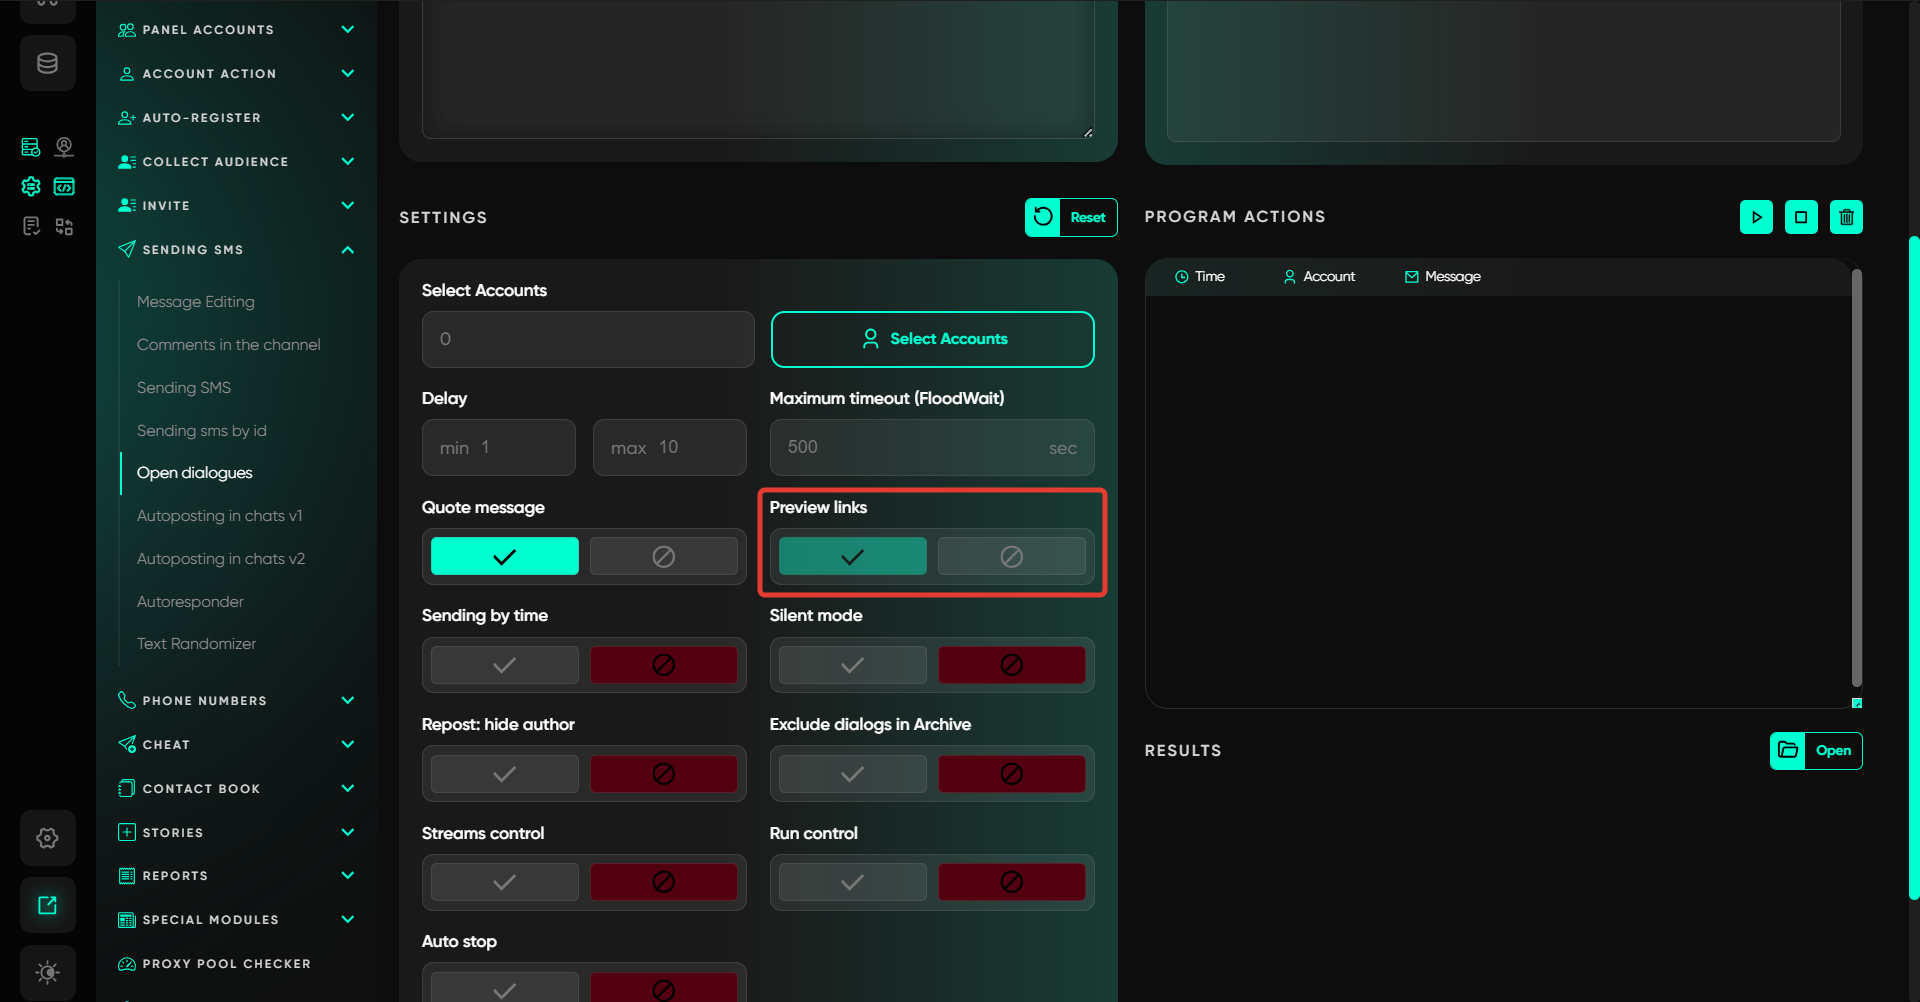Click the trash icon in Program Actions

coord(1846,217)
